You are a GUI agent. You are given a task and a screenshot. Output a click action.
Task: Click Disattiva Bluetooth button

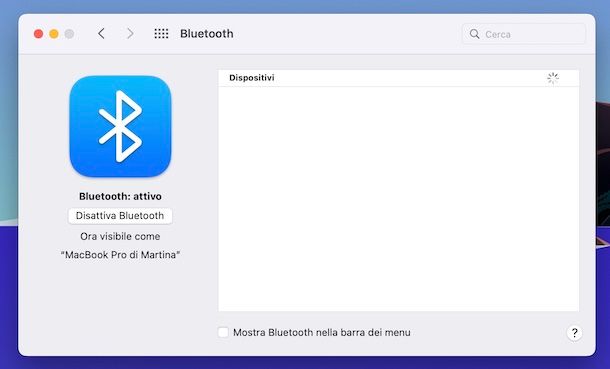tap(120, 216)
